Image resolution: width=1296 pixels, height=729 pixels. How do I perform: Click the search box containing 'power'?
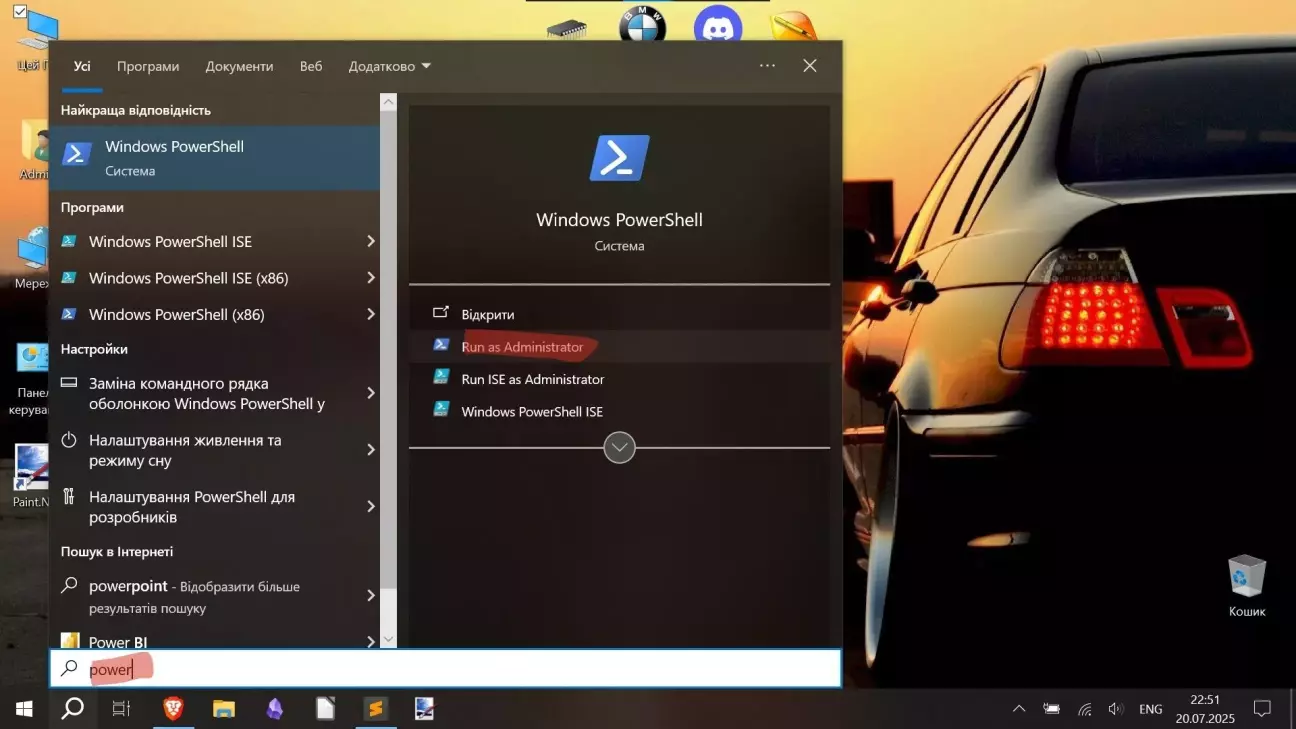coord(446,669)
